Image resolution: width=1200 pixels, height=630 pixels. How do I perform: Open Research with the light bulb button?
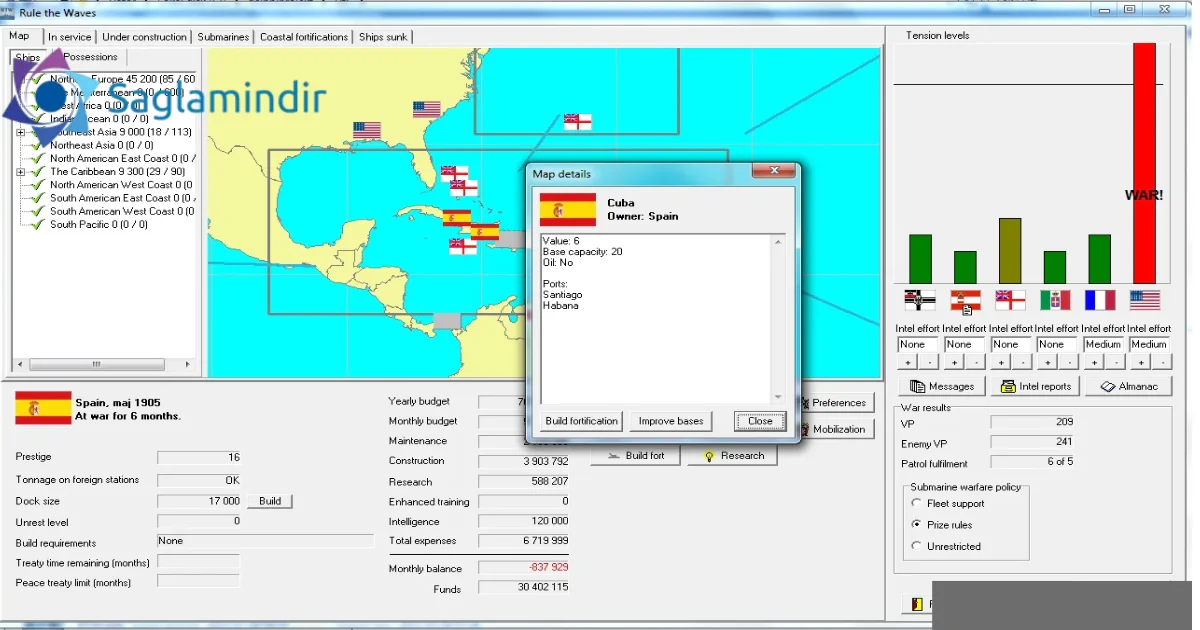[x=733, y=456]
